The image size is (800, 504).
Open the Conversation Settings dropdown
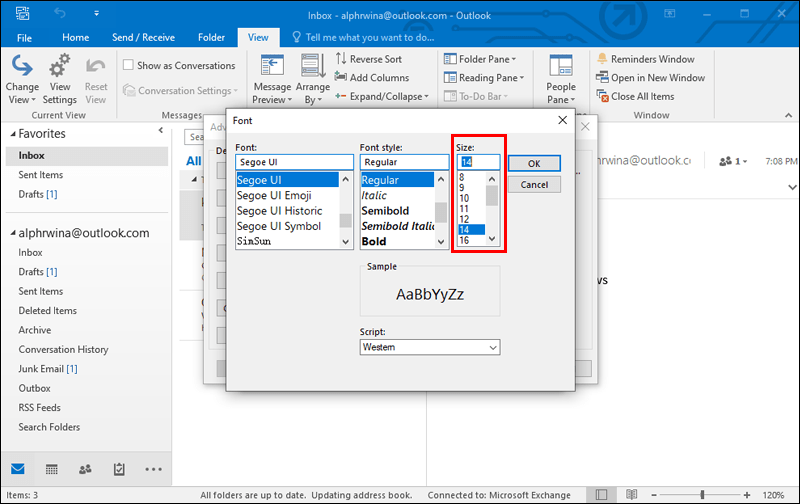coord(181,90)
